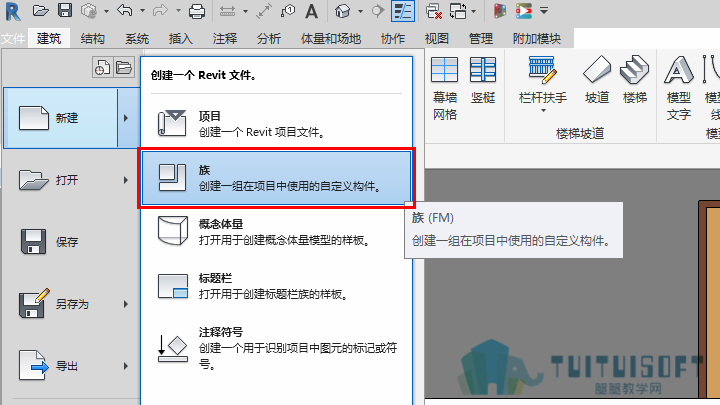Show recent documents icon in file menu

coord(102,68)
